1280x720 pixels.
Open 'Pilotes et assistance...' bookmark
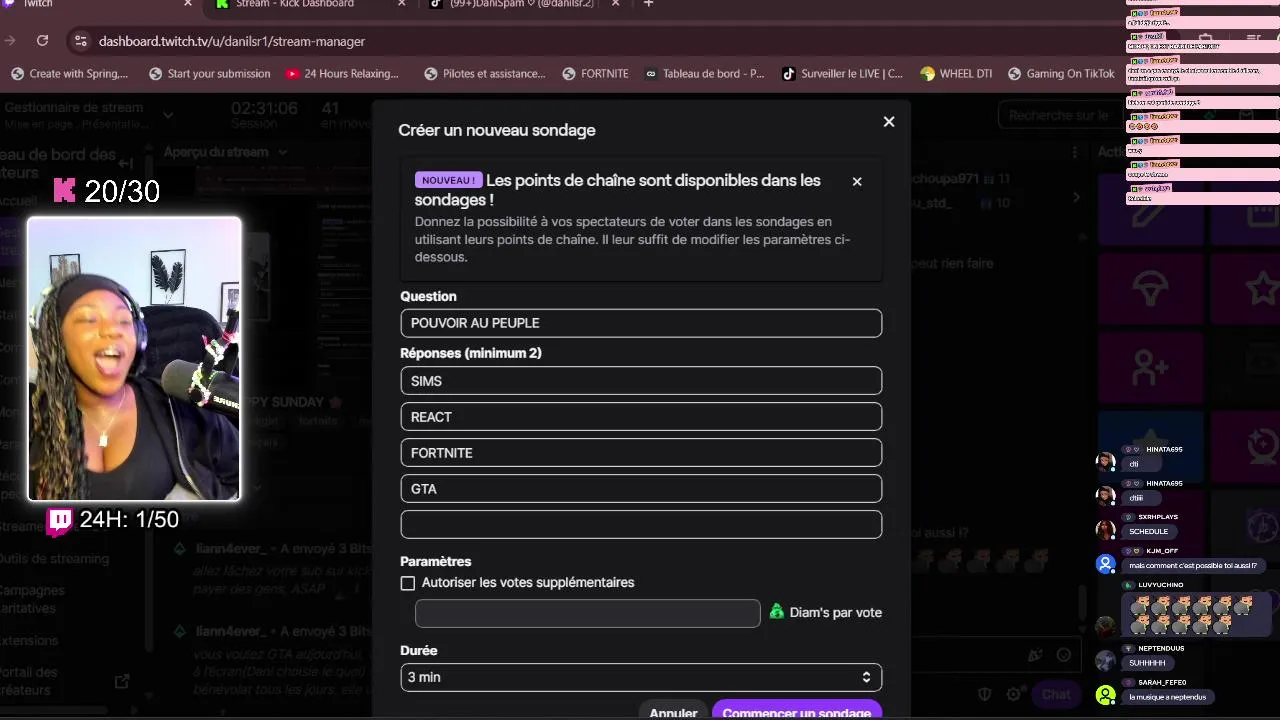(x=485, y=73)
